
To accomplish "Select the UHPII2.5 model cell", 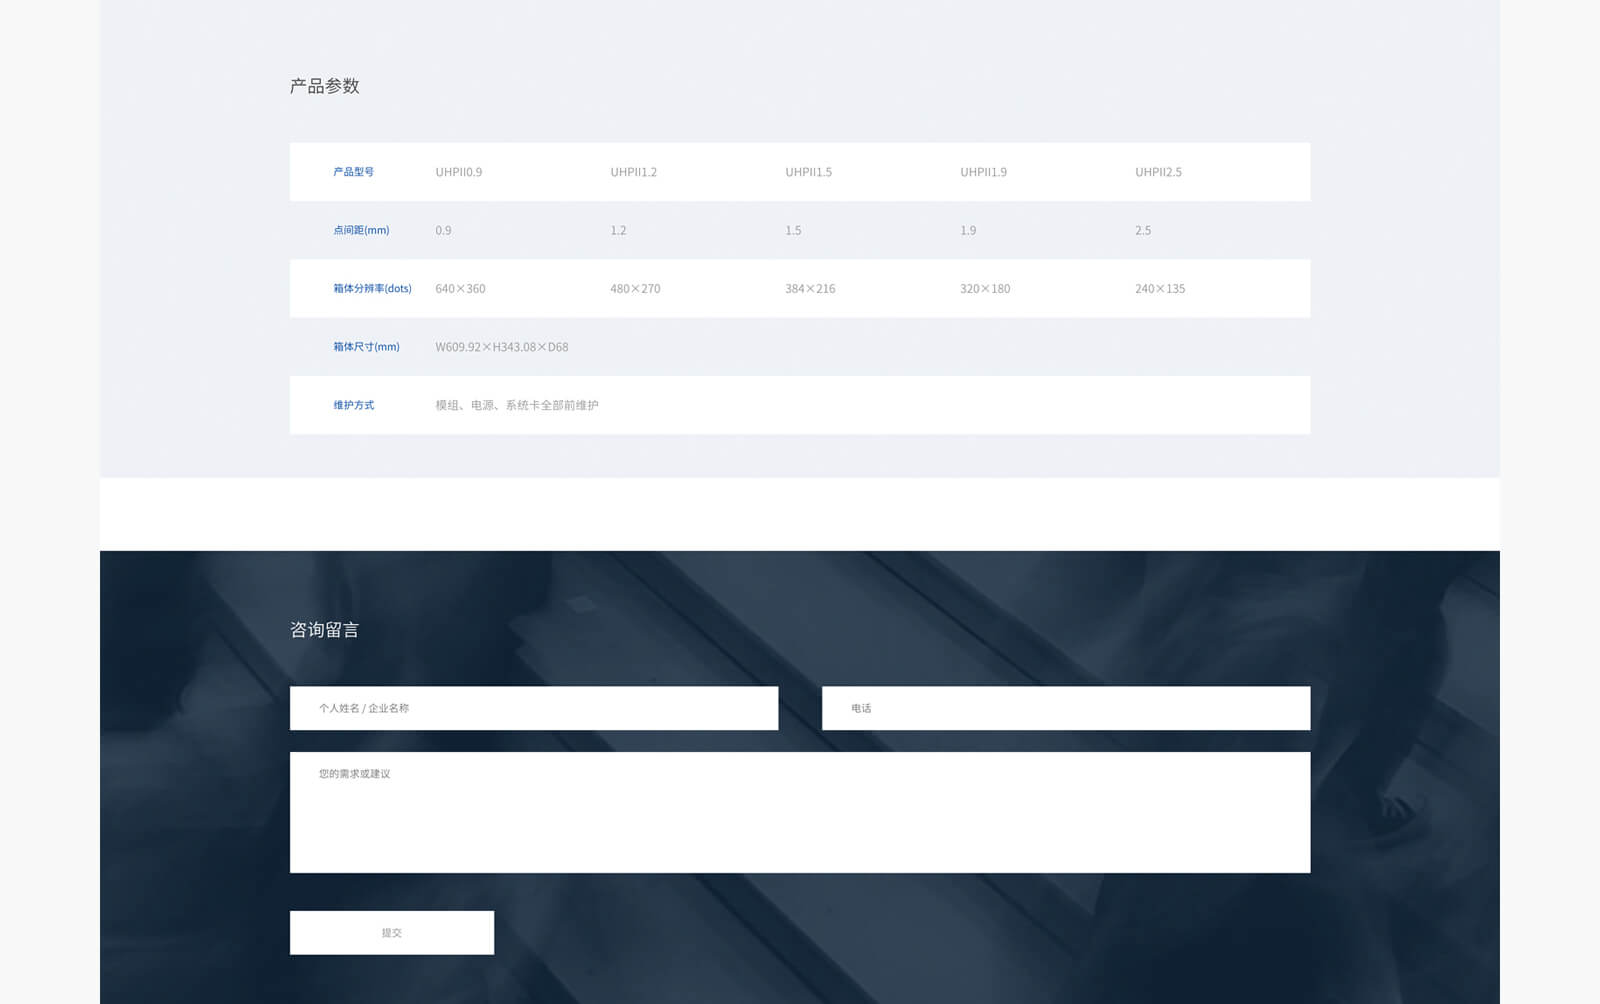I will tap(1159, 172).
